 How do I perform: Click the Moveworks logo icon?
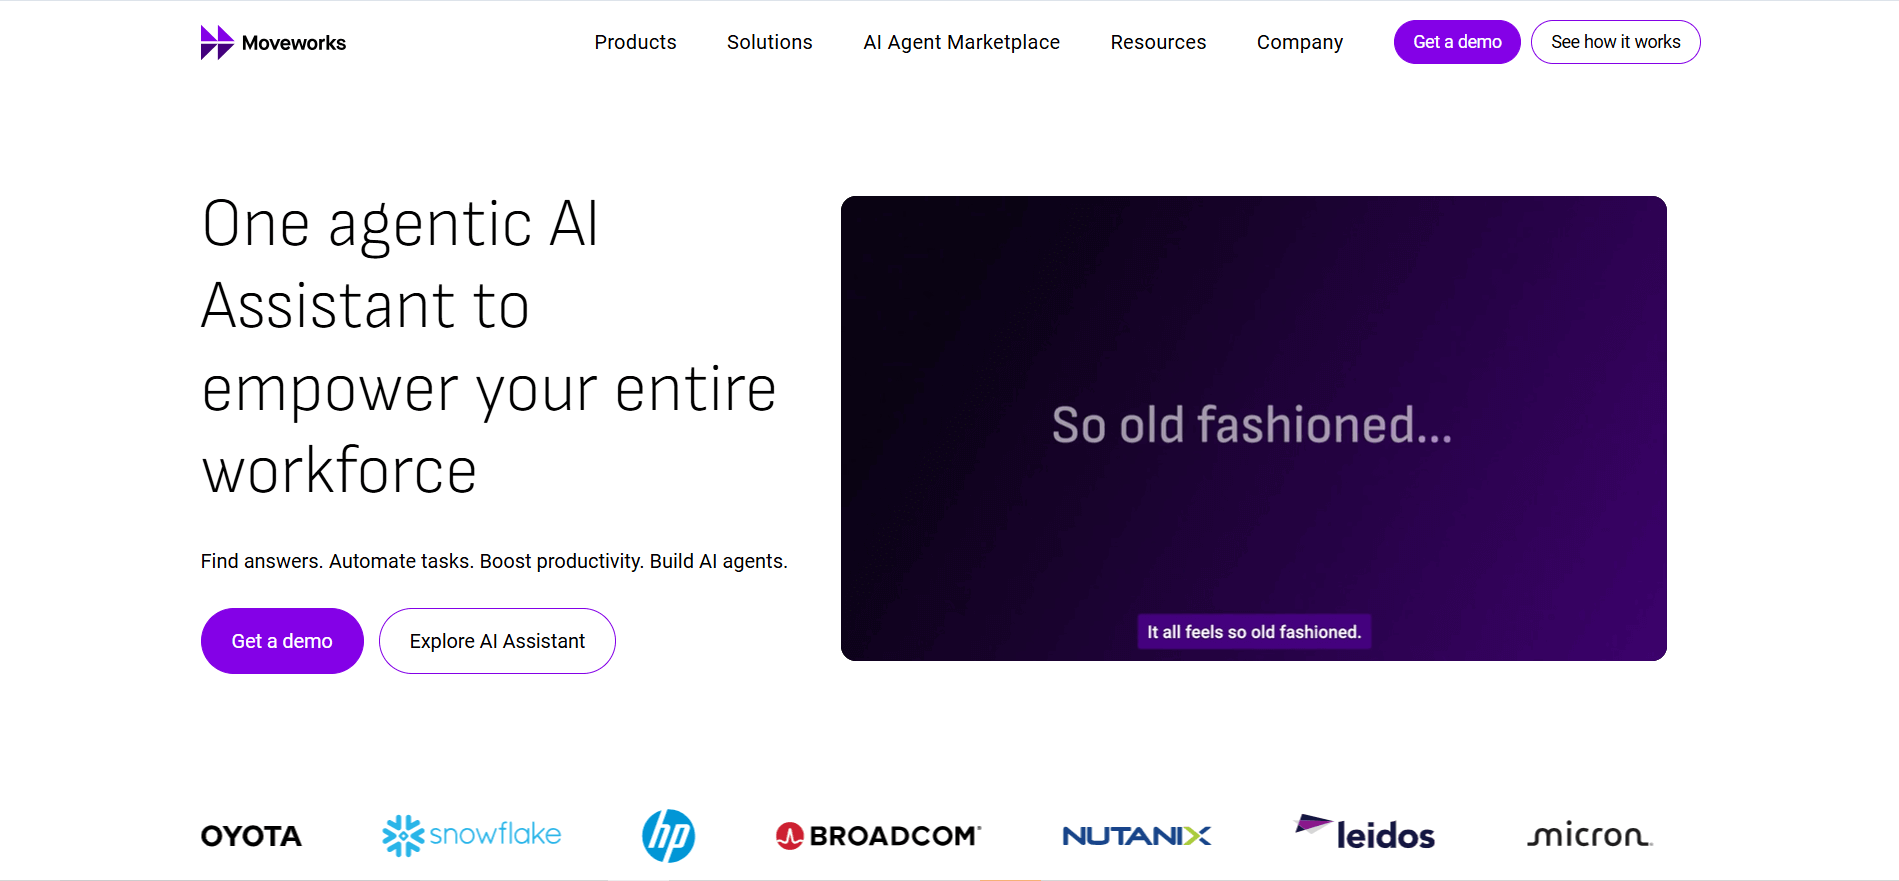(x=217, y=43)
